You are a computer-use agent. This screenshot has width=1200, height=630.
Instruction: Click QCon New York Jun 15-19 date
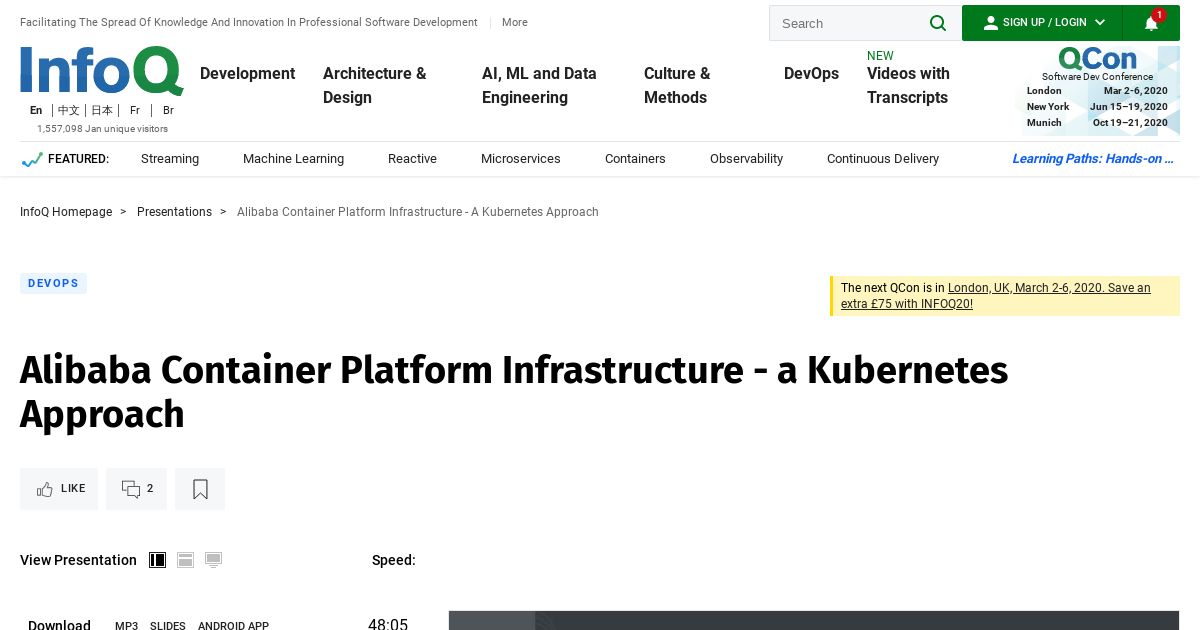pyautogui.click(x=1097, y=107)
